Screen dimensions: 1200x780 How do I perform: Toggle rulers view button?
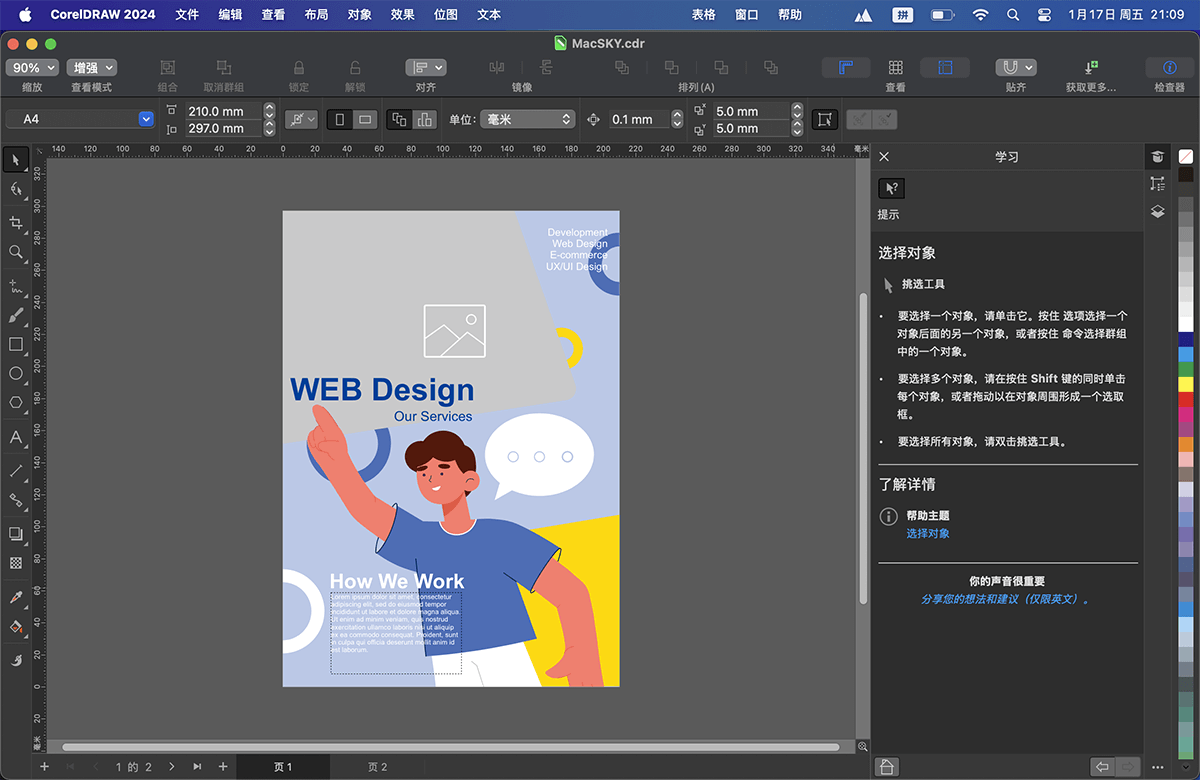[846, 68]
